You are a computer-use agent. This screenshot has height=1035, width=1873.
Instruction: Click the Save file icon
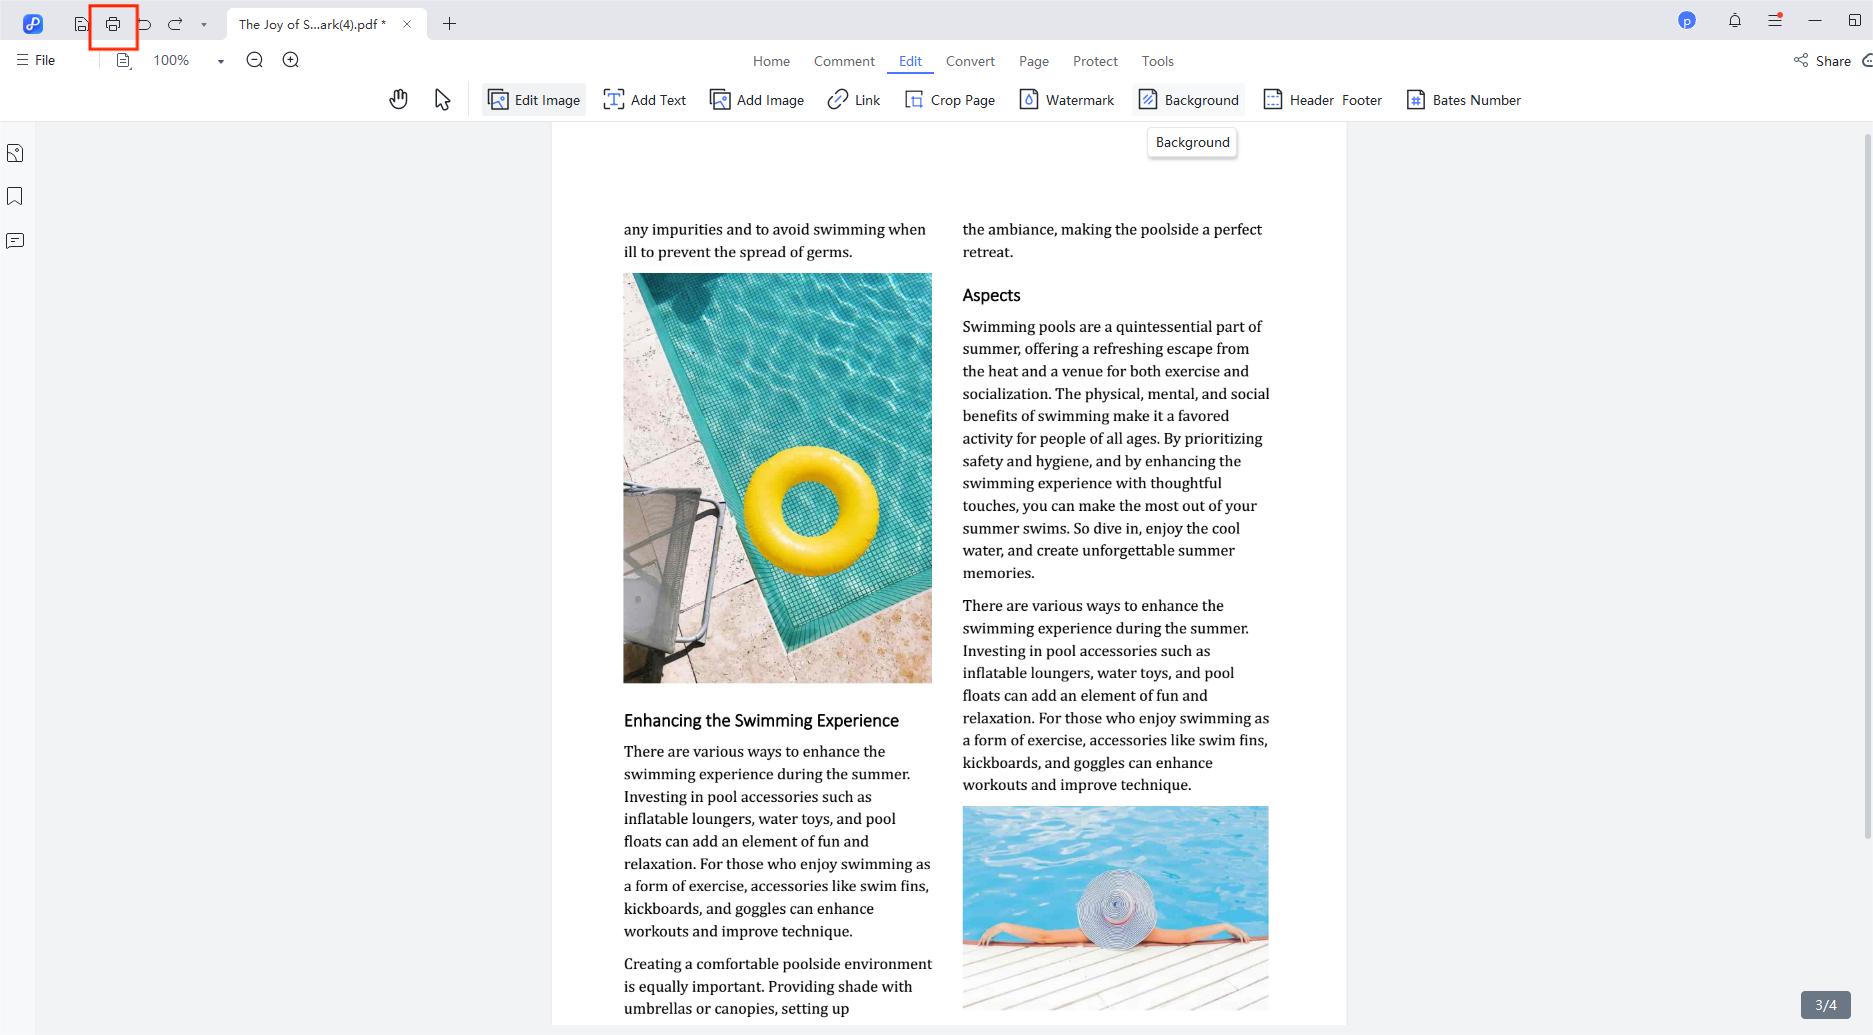[81, 24]
